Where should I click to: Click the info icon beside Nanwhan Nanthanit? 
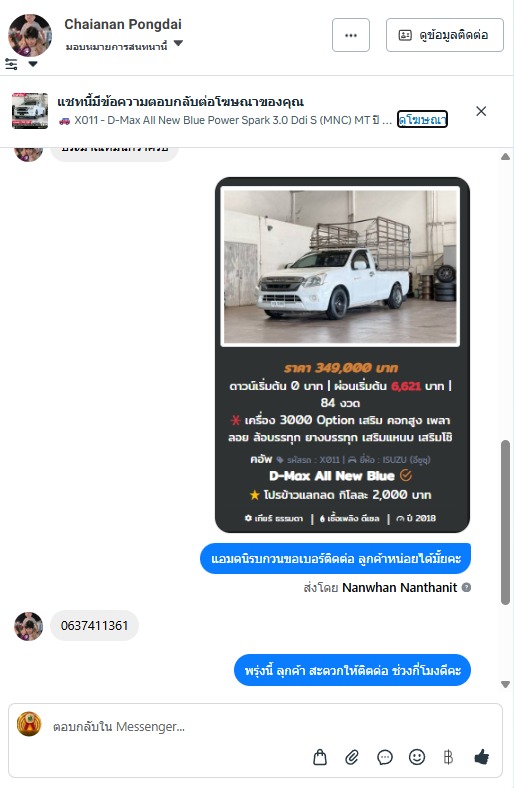tap(466, 587)
